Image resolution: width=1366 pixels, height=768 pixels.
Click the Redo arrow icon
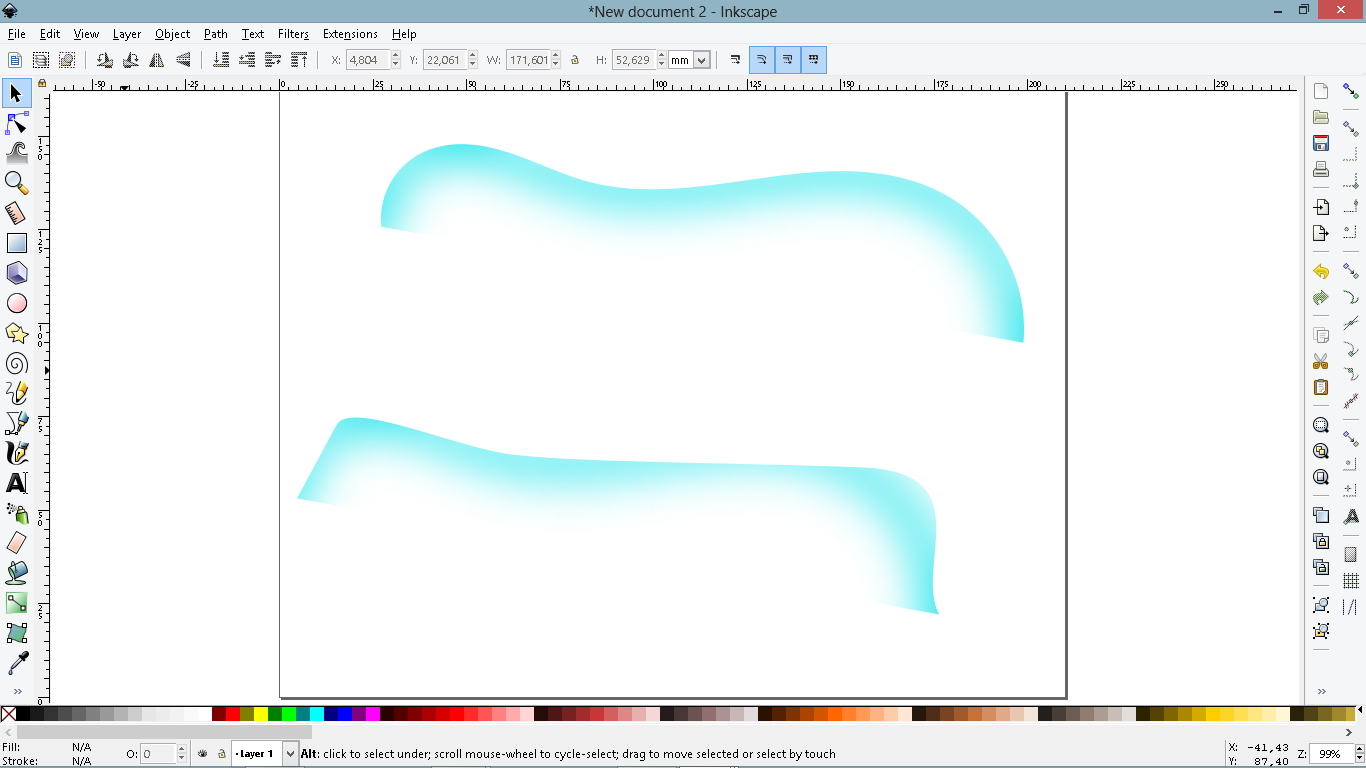(x=1321, y=298)
